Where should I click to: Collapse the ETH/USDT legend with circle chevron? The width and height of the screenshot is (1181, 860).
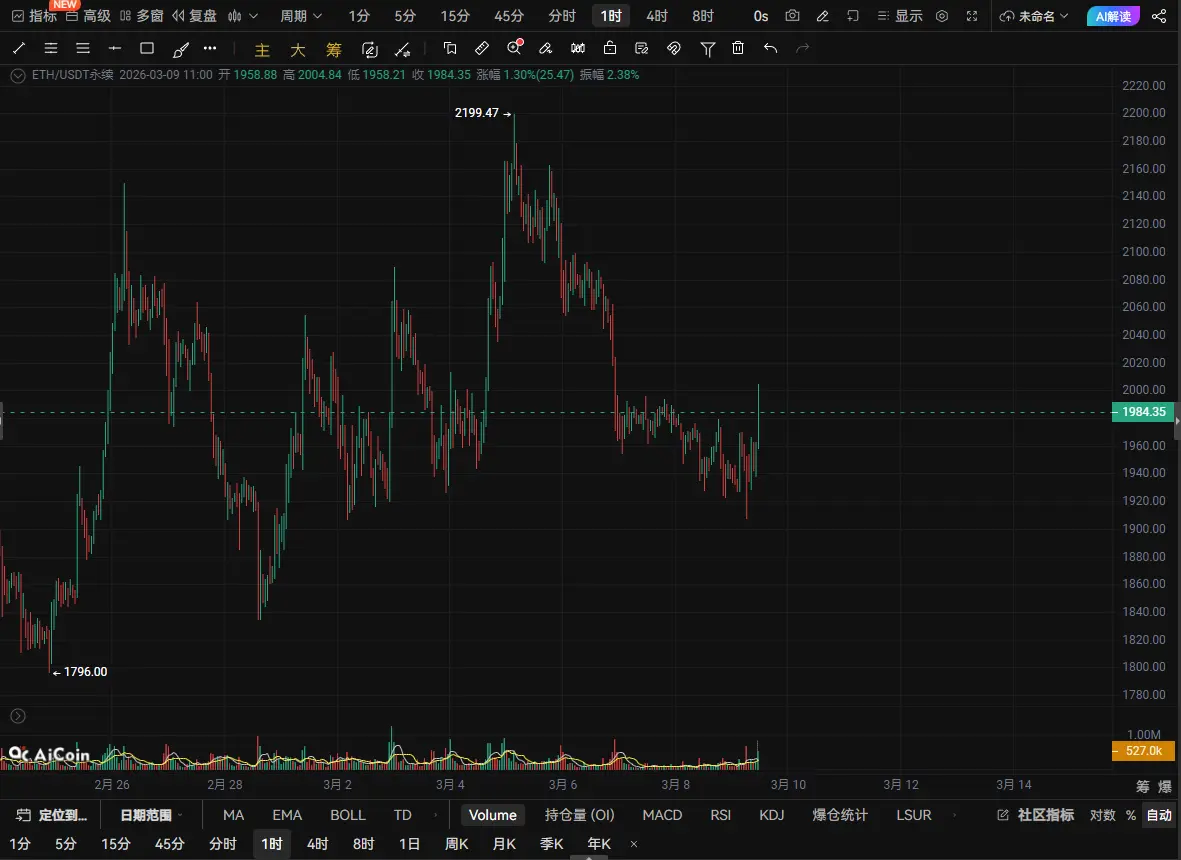coord(18,75)
